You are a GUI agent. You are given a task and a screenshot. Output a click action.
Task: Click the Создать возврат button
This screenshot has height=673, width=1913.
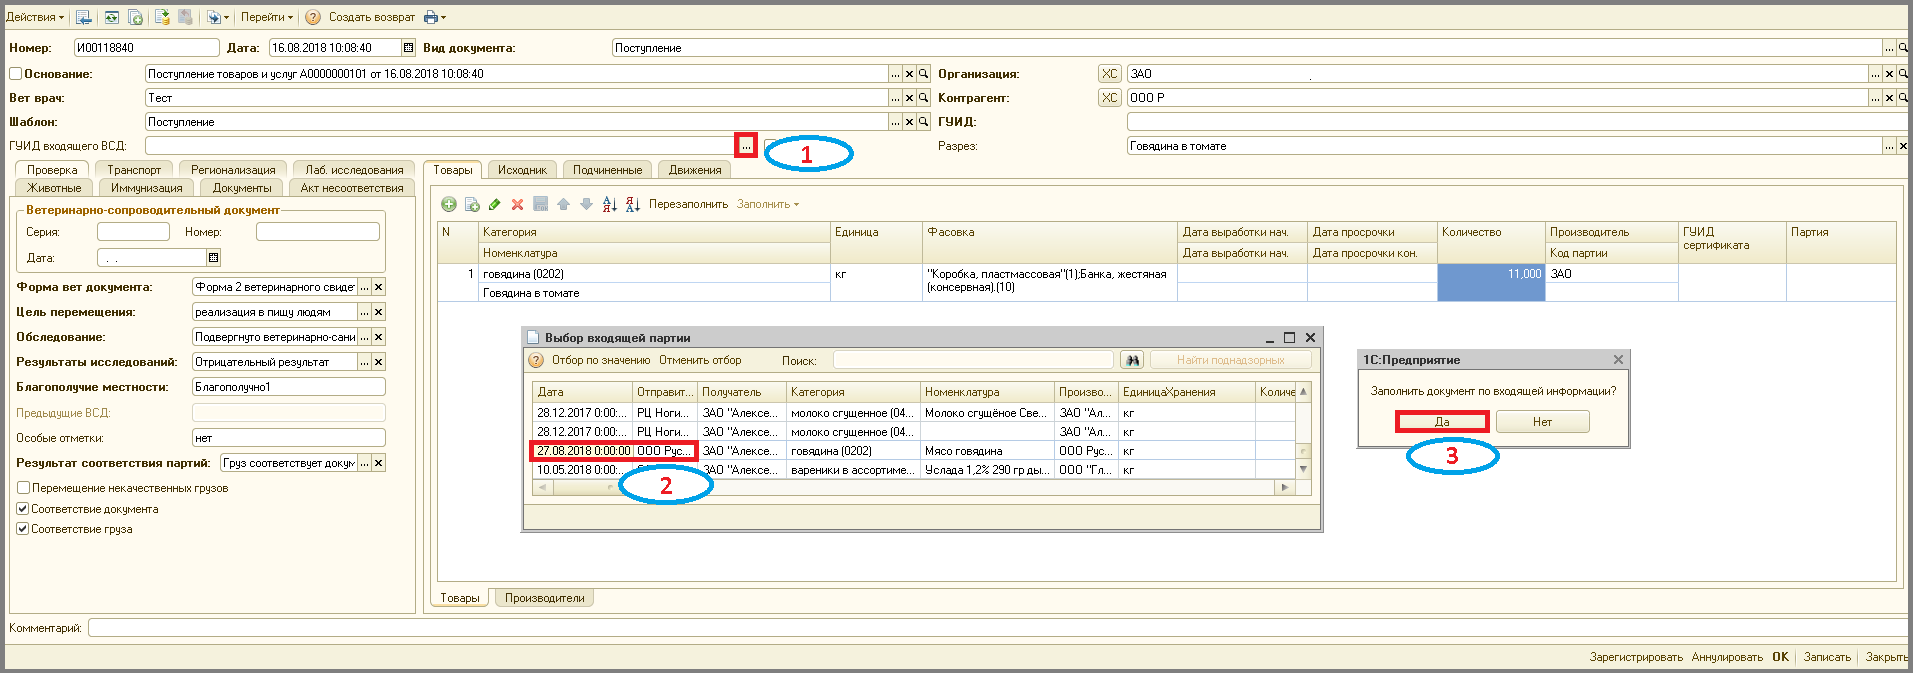click(x=372, y=17)
